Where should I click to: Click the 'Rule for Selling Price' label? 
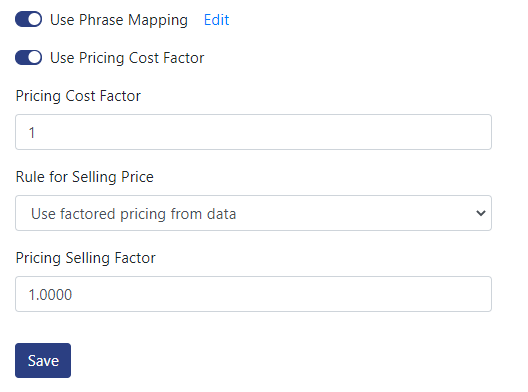click(85, 177)
